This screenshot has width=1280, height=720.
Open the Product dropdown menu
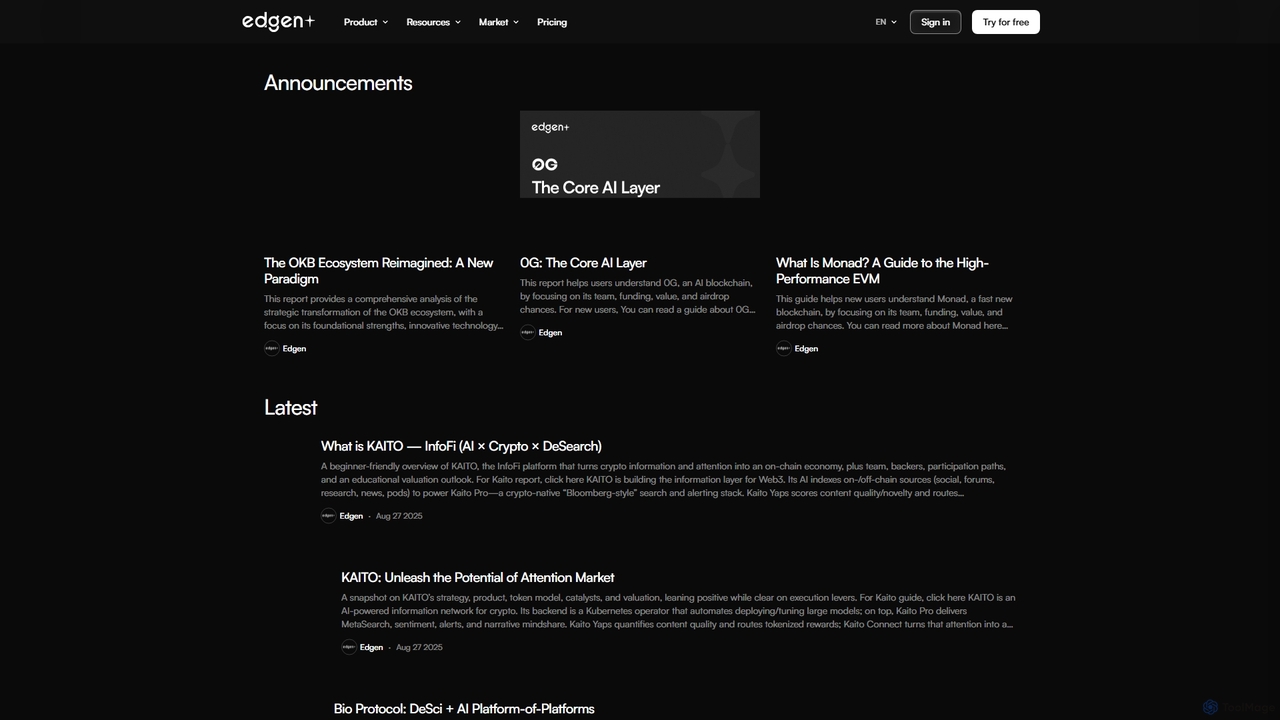coord(365,22)
